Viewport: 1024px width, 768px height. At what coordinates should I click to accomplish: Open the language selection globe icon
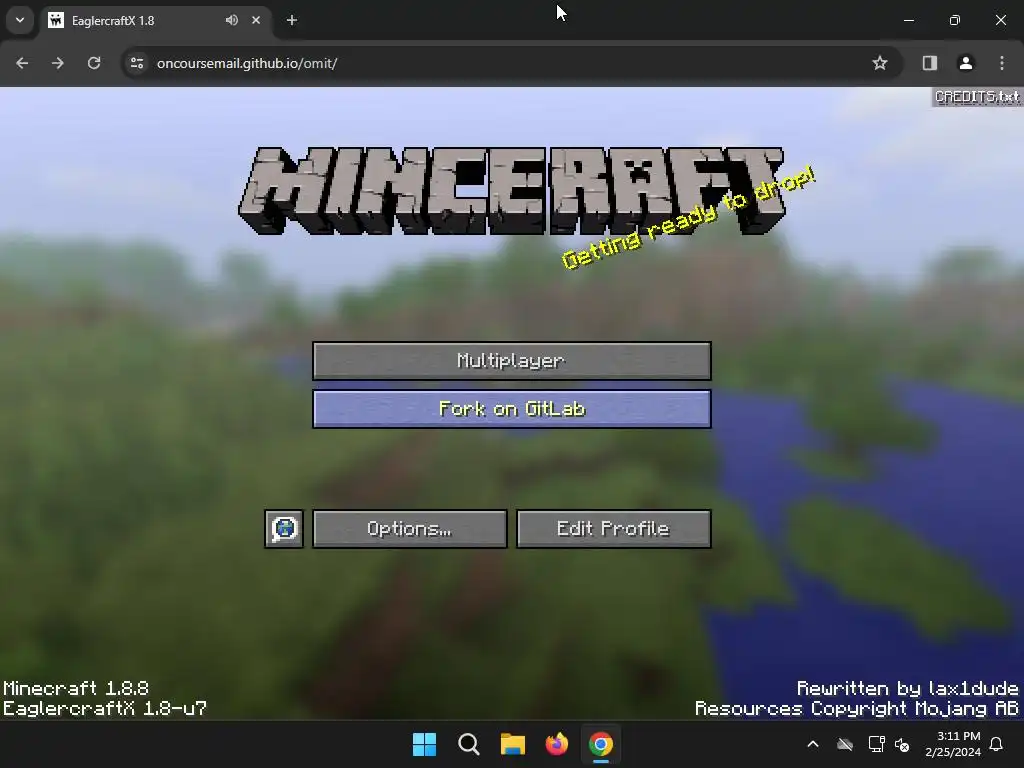(x=284, y=529)
